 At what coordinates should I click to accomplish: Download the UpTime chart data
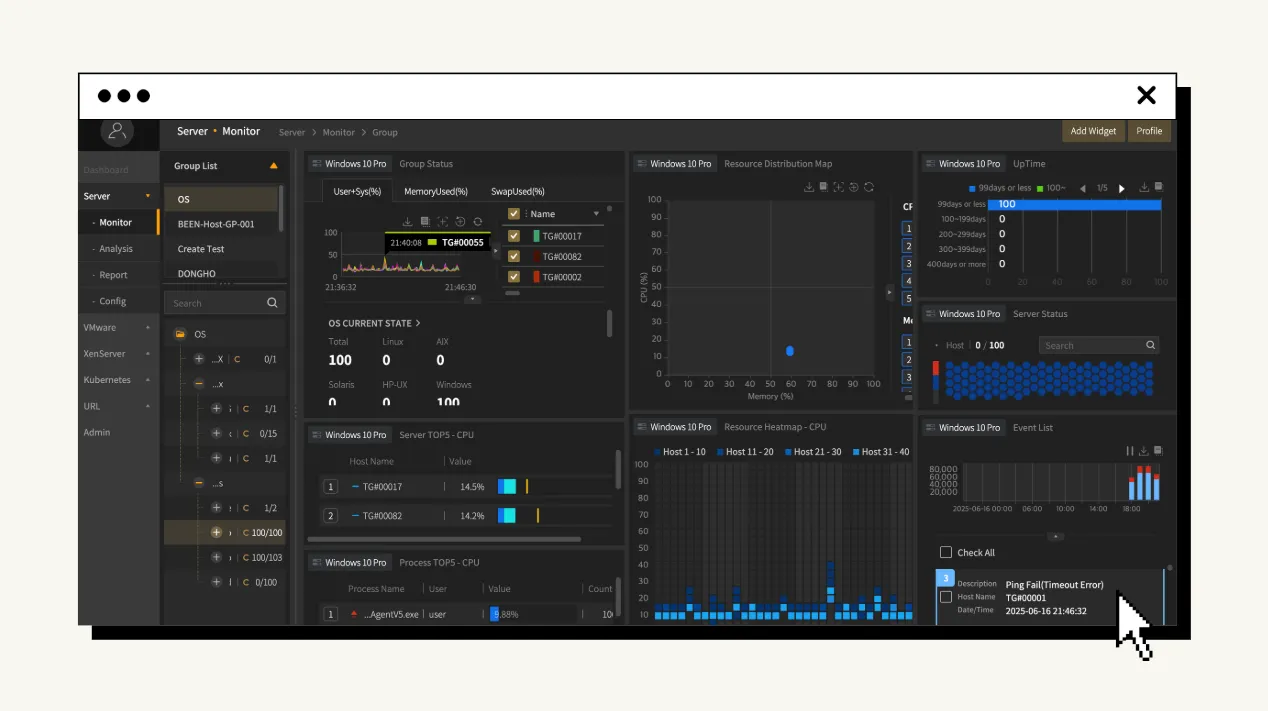[x=1144, y=187]
